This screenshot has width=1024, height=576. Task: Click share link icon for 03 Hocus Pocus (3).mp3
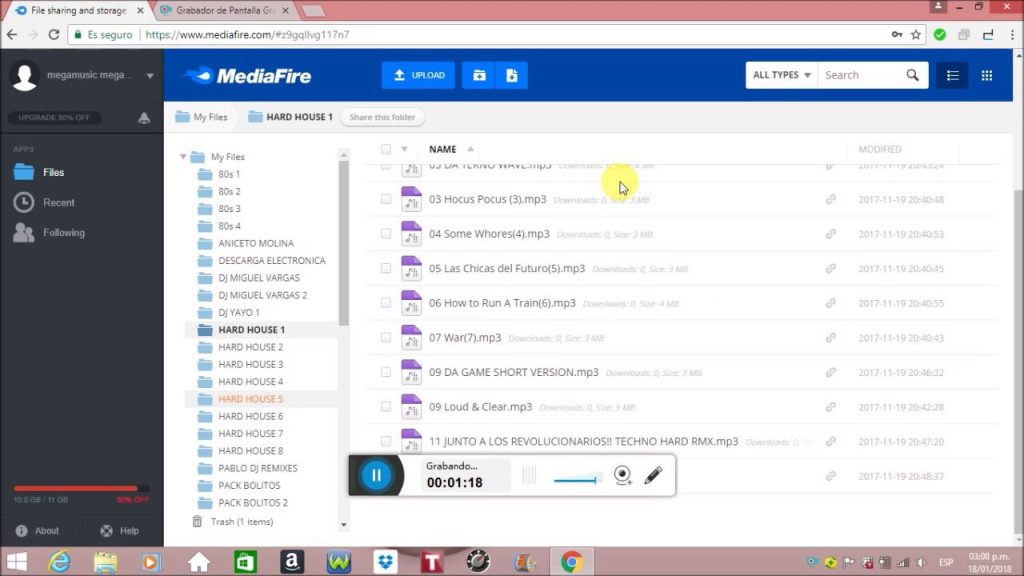click(830, 200)
